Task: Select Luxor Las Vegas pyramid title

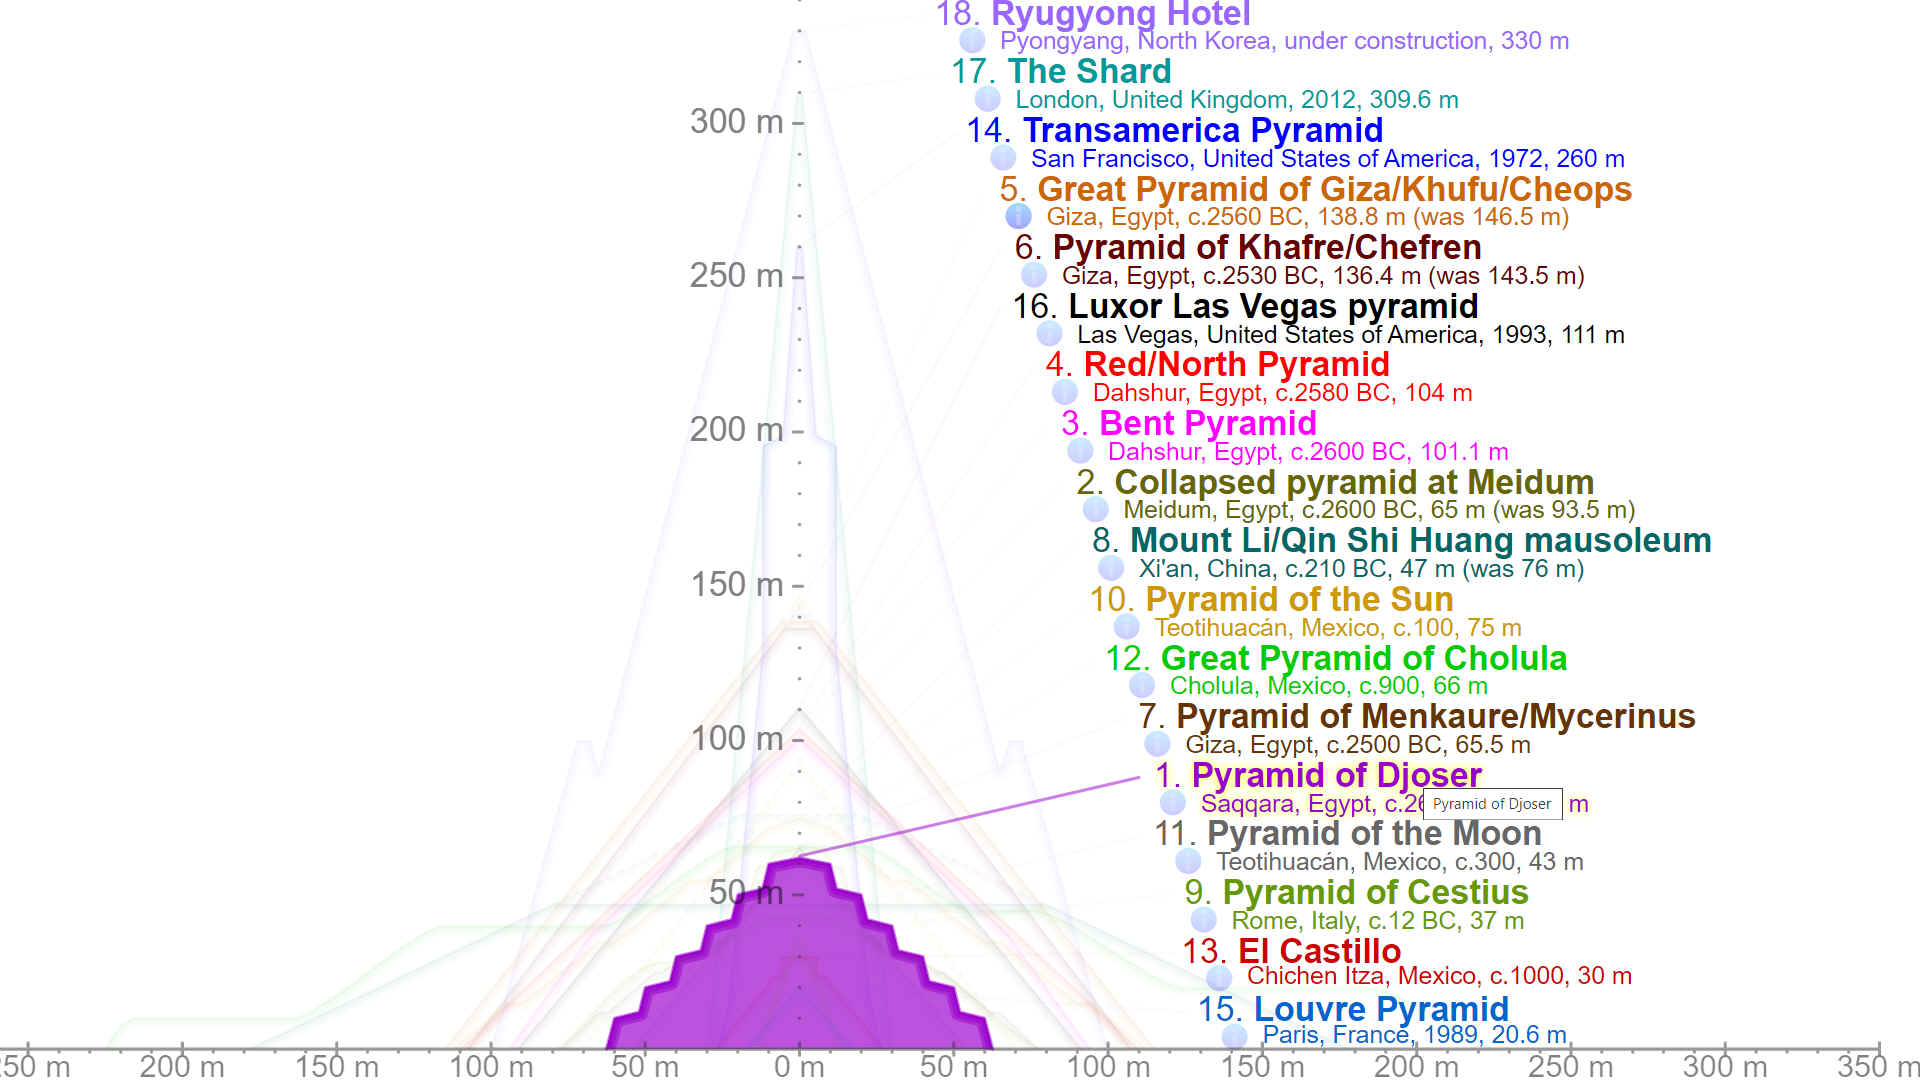Action: 1273,306
